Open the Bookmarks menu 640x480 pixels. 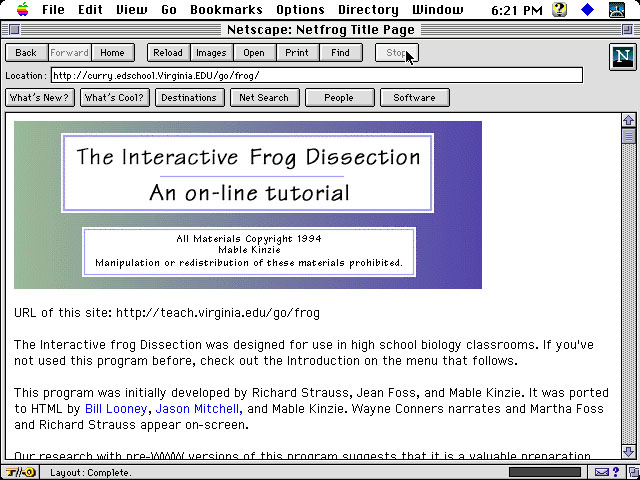coord(226,10)
